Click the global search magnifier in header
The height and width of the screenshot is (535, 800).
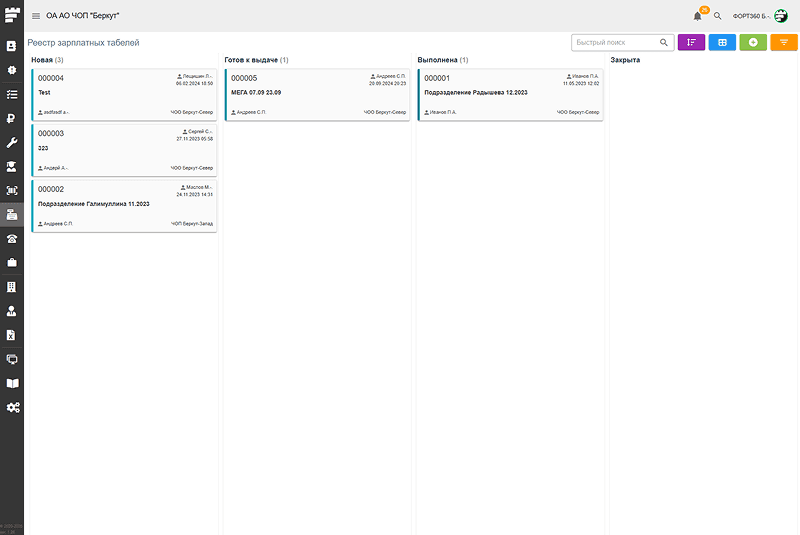[x=717, y=16]
